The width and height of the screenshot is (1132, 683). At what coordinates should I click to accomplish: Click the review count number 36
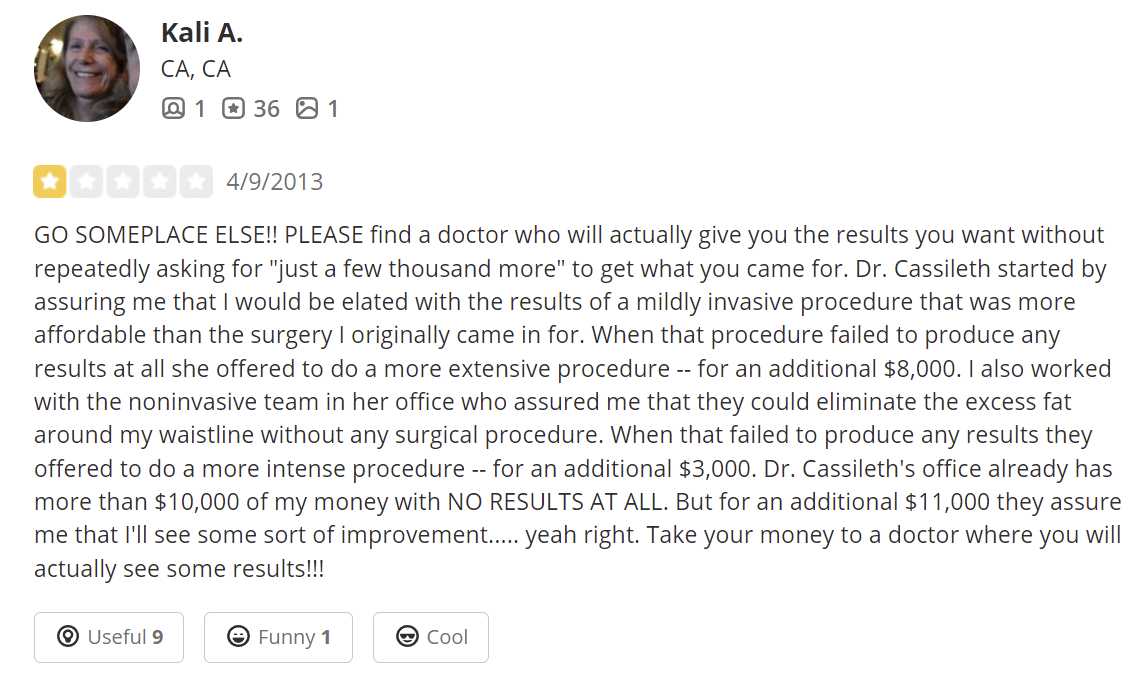coord(266,108)
